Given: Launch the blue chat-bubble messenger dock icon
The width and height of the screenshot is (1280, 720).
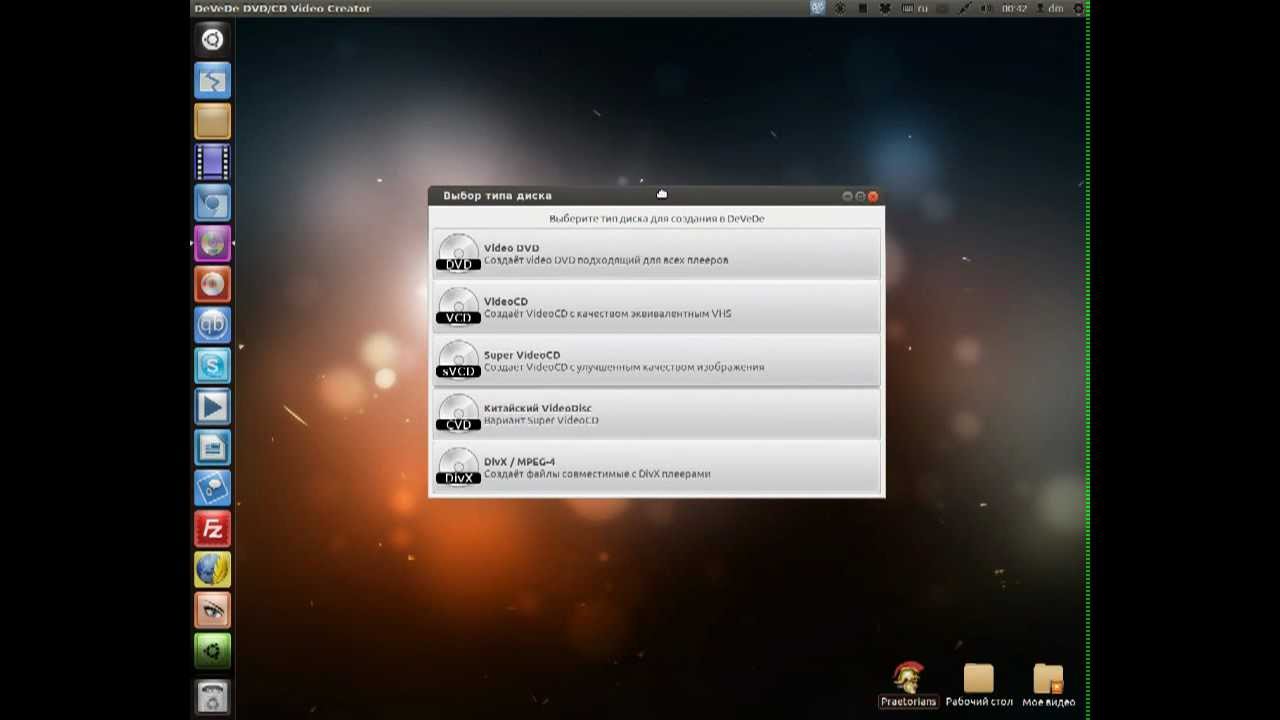Looking at the screenshot, I should click(212, 488).
